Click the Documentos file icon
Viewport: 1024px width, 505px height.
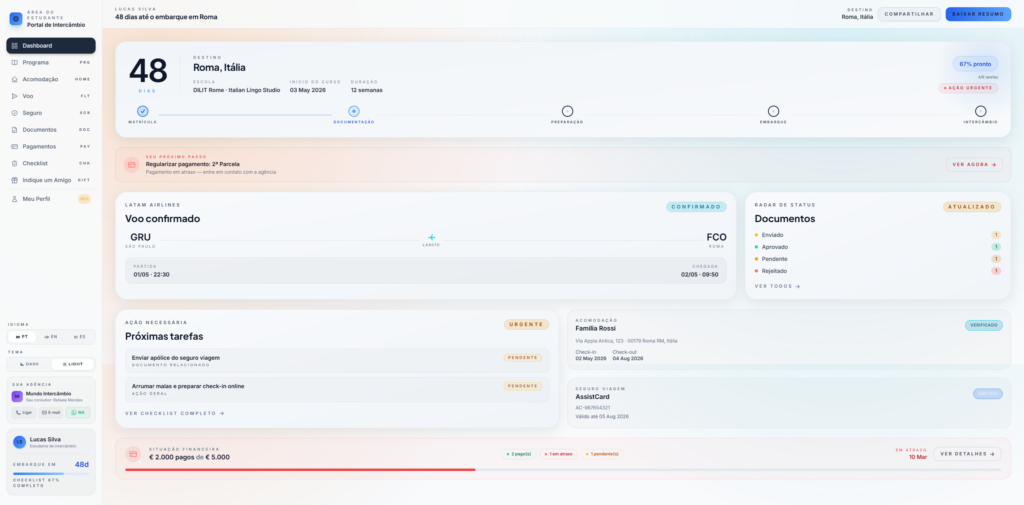[14, 129]
